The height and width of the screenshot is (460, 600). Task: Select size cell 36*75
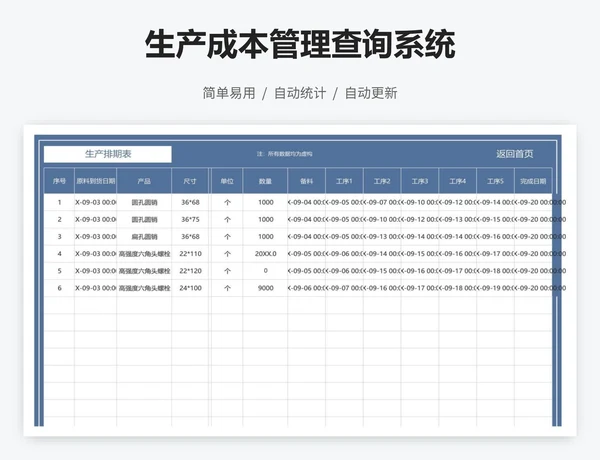(190, 219)
